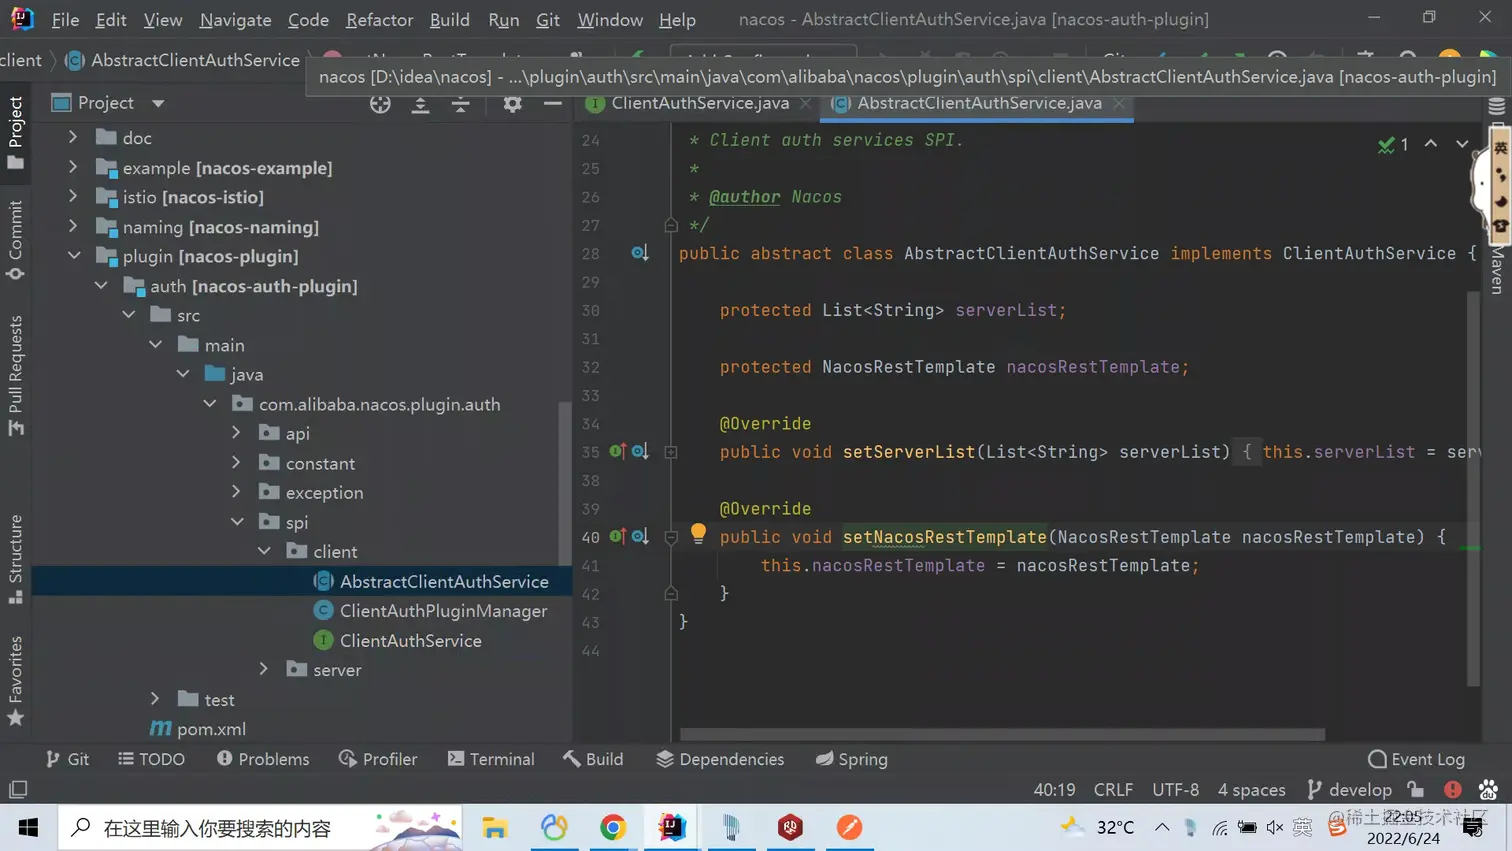Screen dimensions: 1512x851
Task: Click the tool windows quick access icon
Action: point(18,790)
